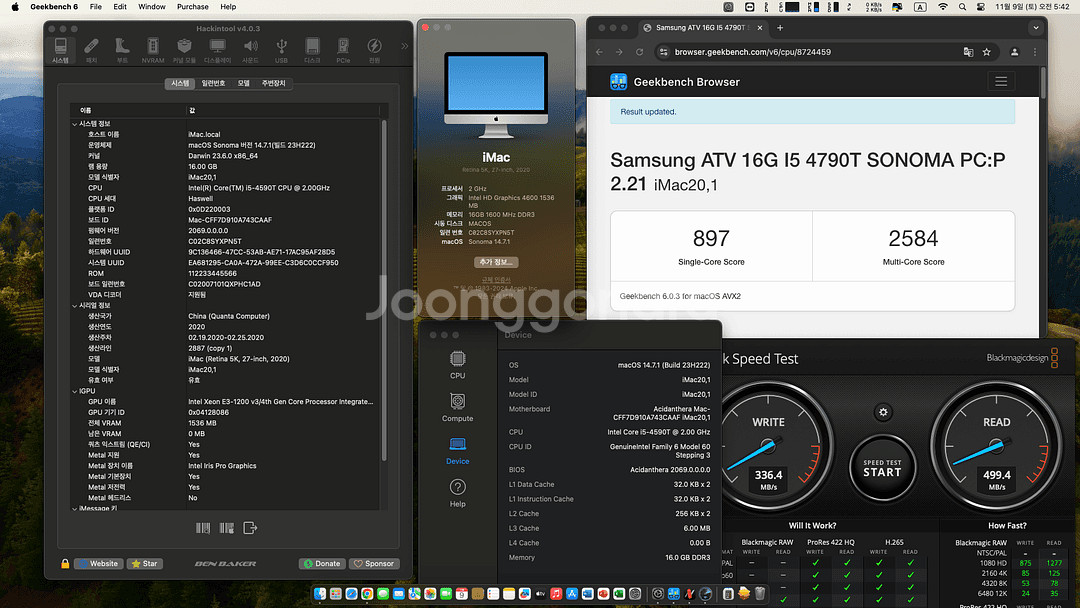
Task: Open the Geekbench Browser hamburger menu
Action: tap(1001, 82)
